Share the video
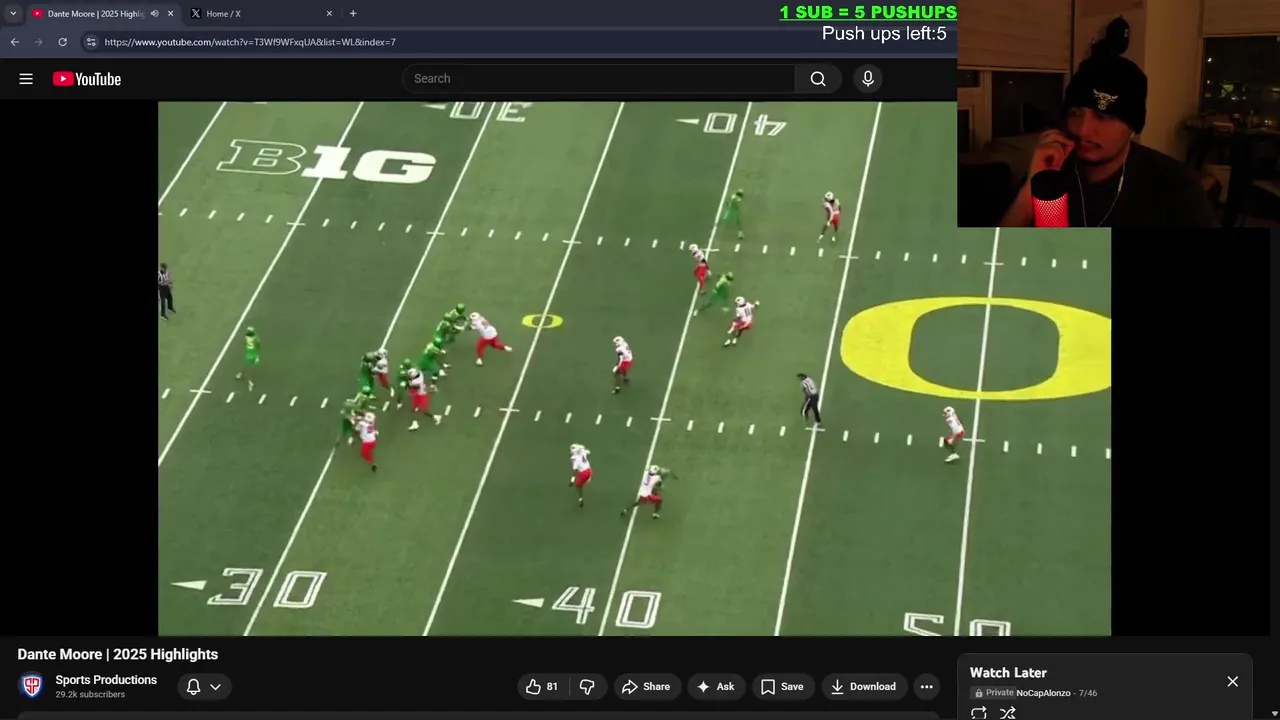 (x=645, y=687)
